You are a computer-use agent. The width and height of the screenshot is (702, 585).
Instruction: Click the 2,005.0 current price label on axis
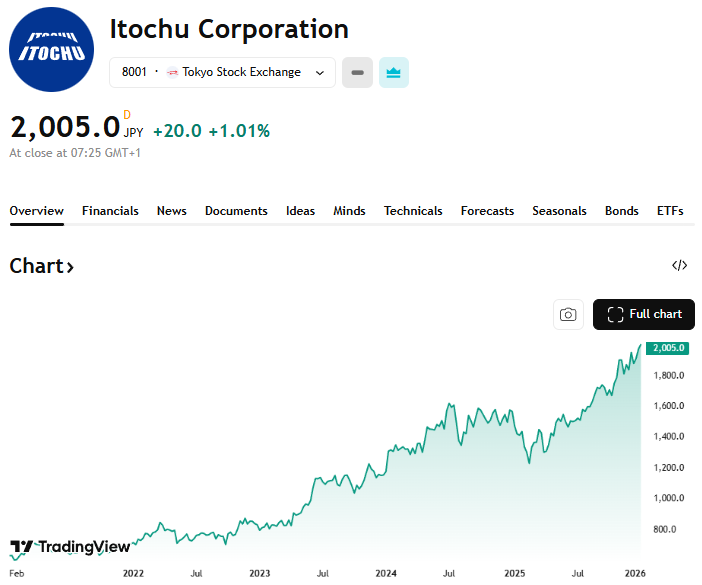666,348
